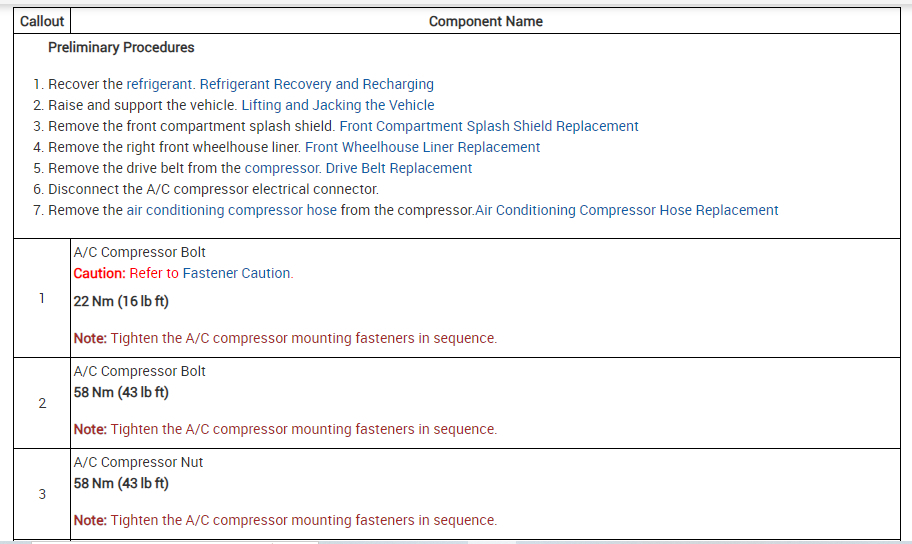Viewport: 912px width, 544px height.
Task: Click the A/C Compressor Nut label
Action: pyautogui.click(x=139, y=462)
